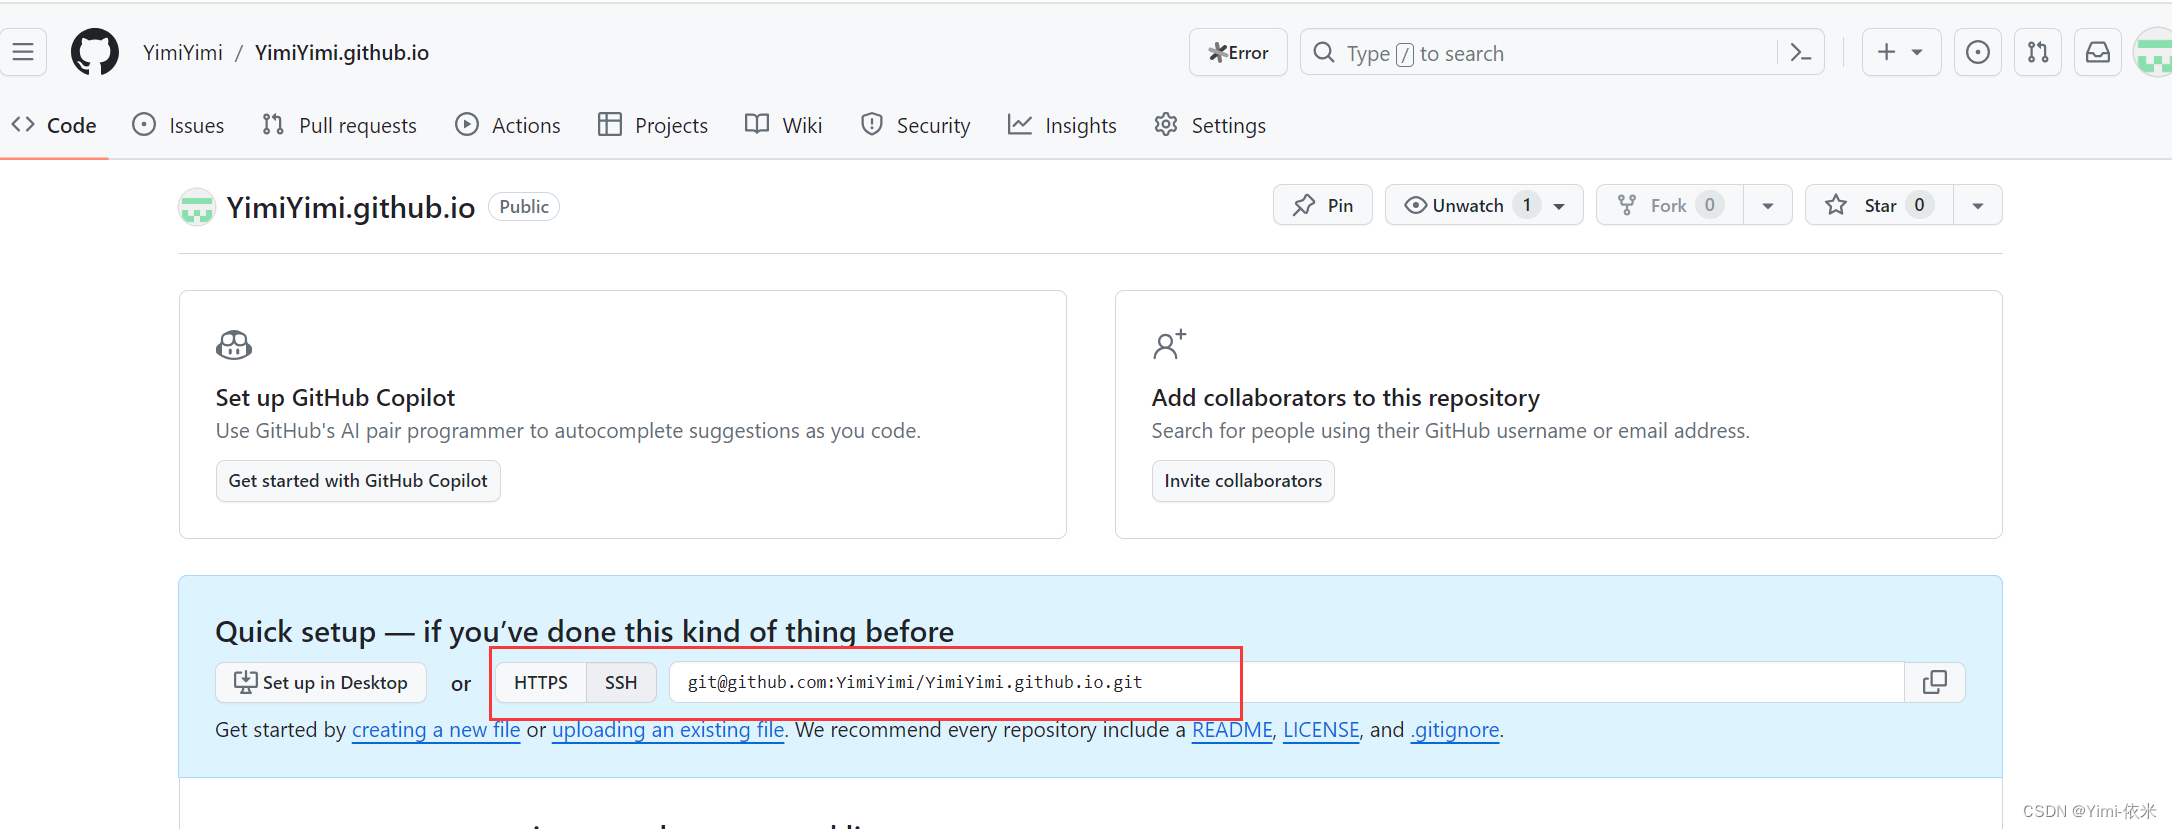Pin this repository
This screenshot has width=2172, height=829.
click(1323, 205)
